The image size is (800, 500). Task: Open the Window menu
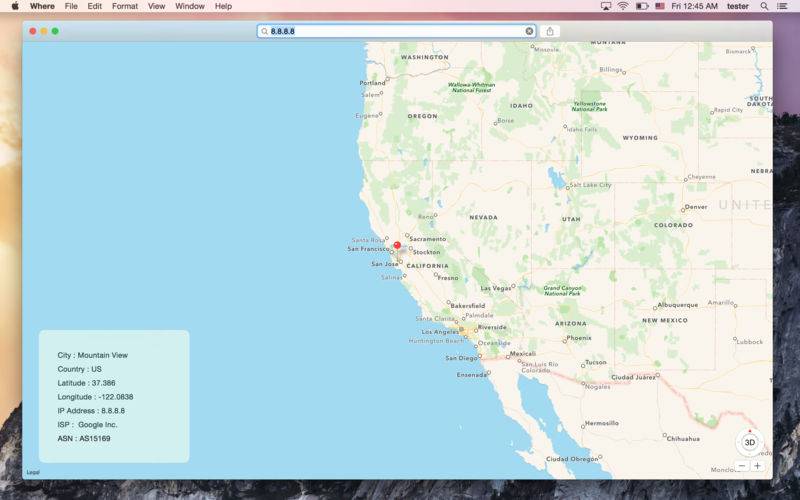point(190,6)
